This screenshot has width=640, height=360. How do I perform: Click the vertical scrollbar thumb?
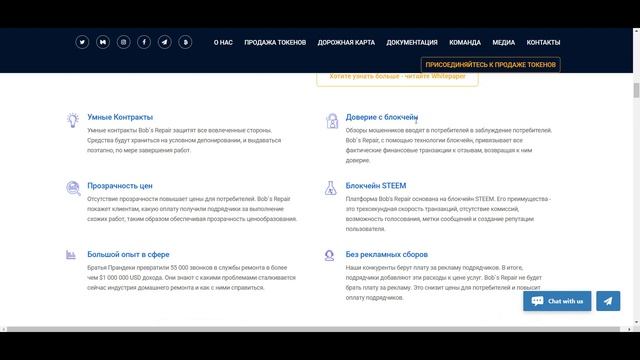636,90
